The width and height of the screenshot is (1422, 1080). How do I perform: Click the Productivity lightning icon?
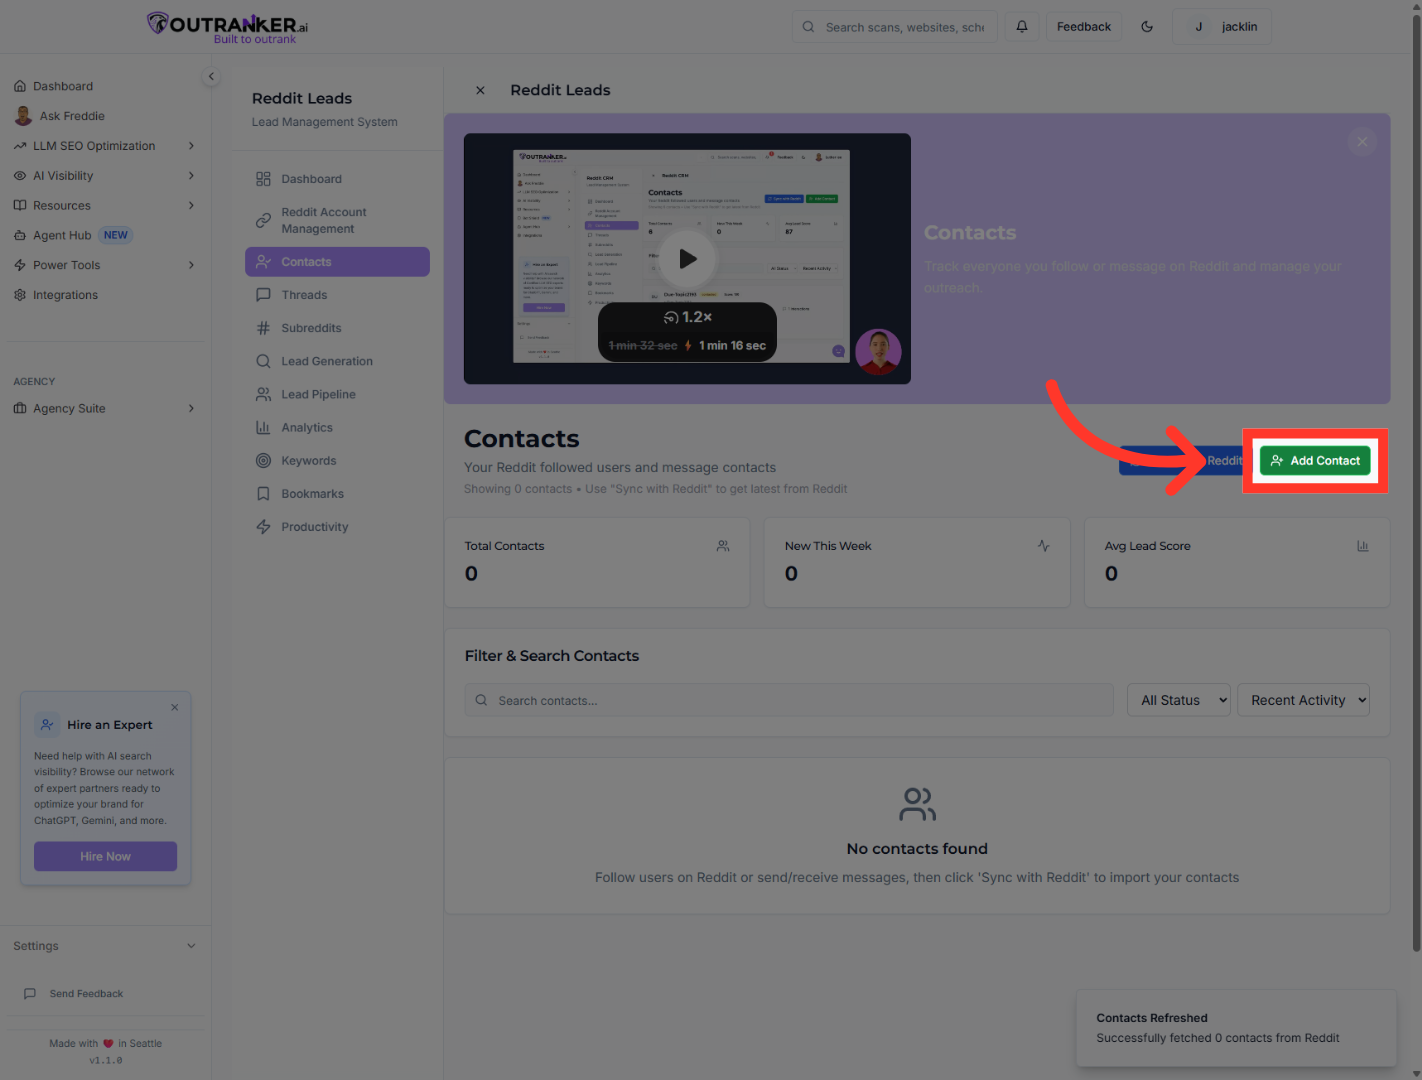click(x=263, y=527)
